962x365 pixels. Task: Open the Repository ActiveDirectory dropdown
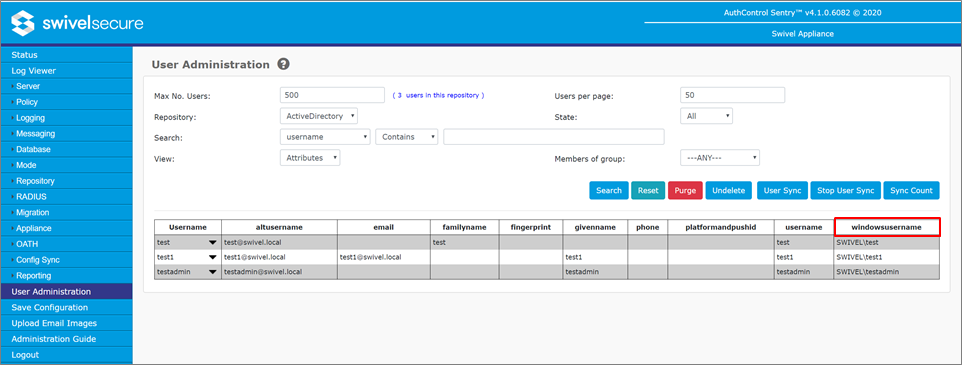pos(318,115)
